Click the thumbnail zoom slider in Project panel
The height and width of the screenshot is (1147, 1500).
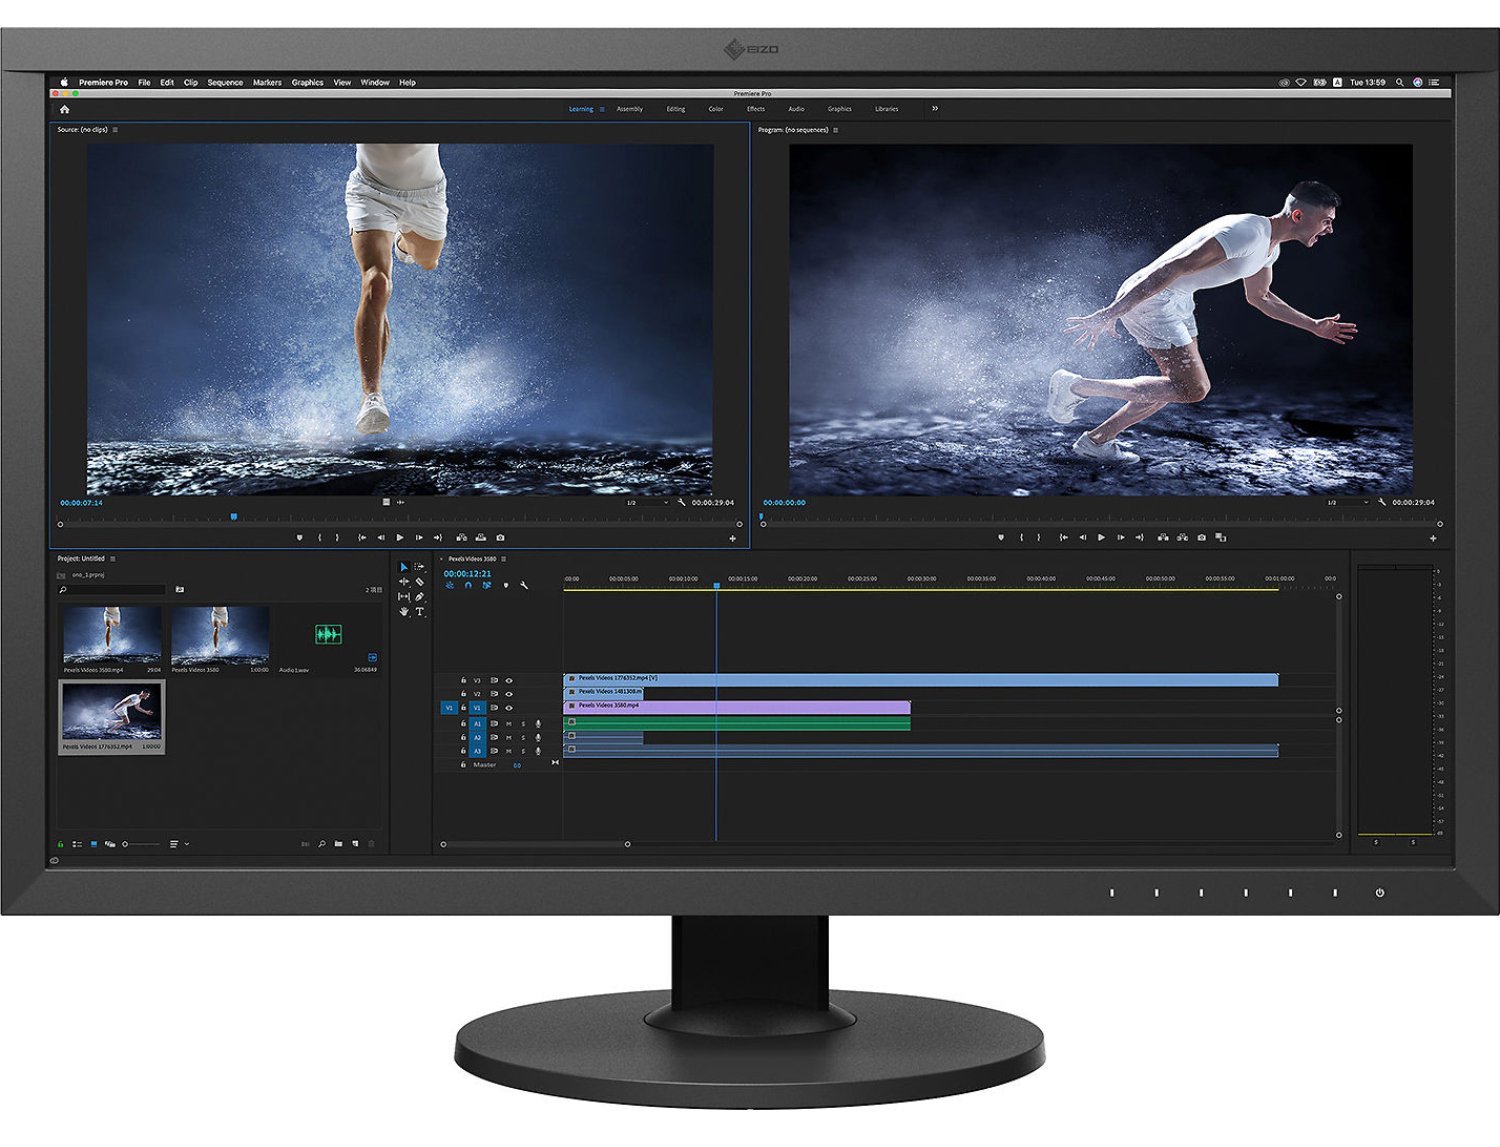click(125, 844)
